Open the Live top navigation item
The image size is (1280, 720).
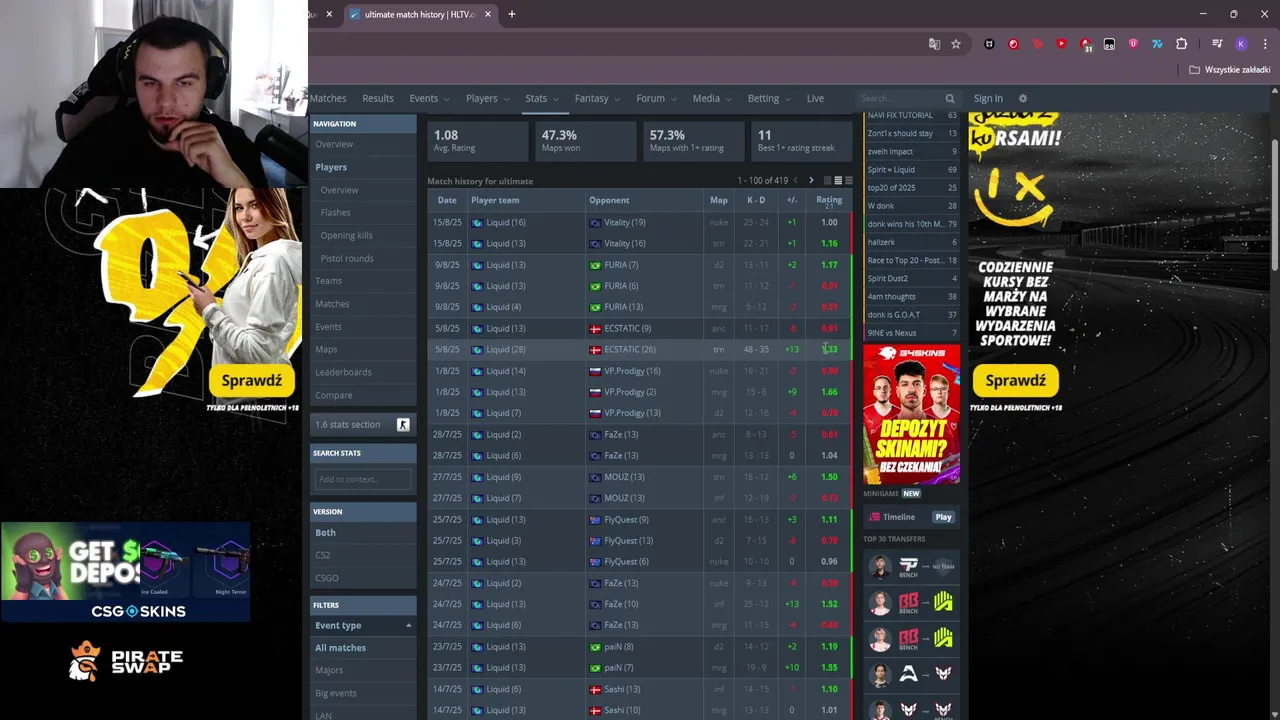point(815,98)
